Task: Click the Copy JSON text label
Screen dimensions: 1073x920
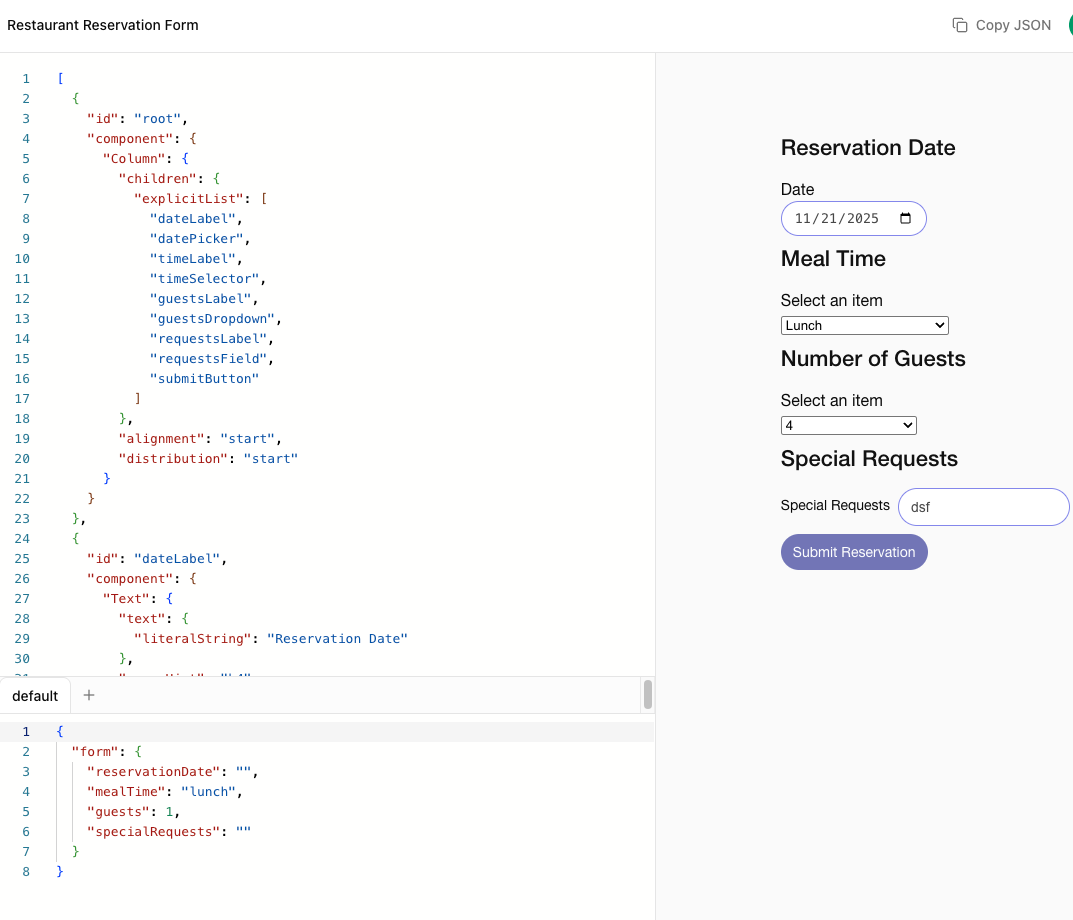Action: (1013, 25)
